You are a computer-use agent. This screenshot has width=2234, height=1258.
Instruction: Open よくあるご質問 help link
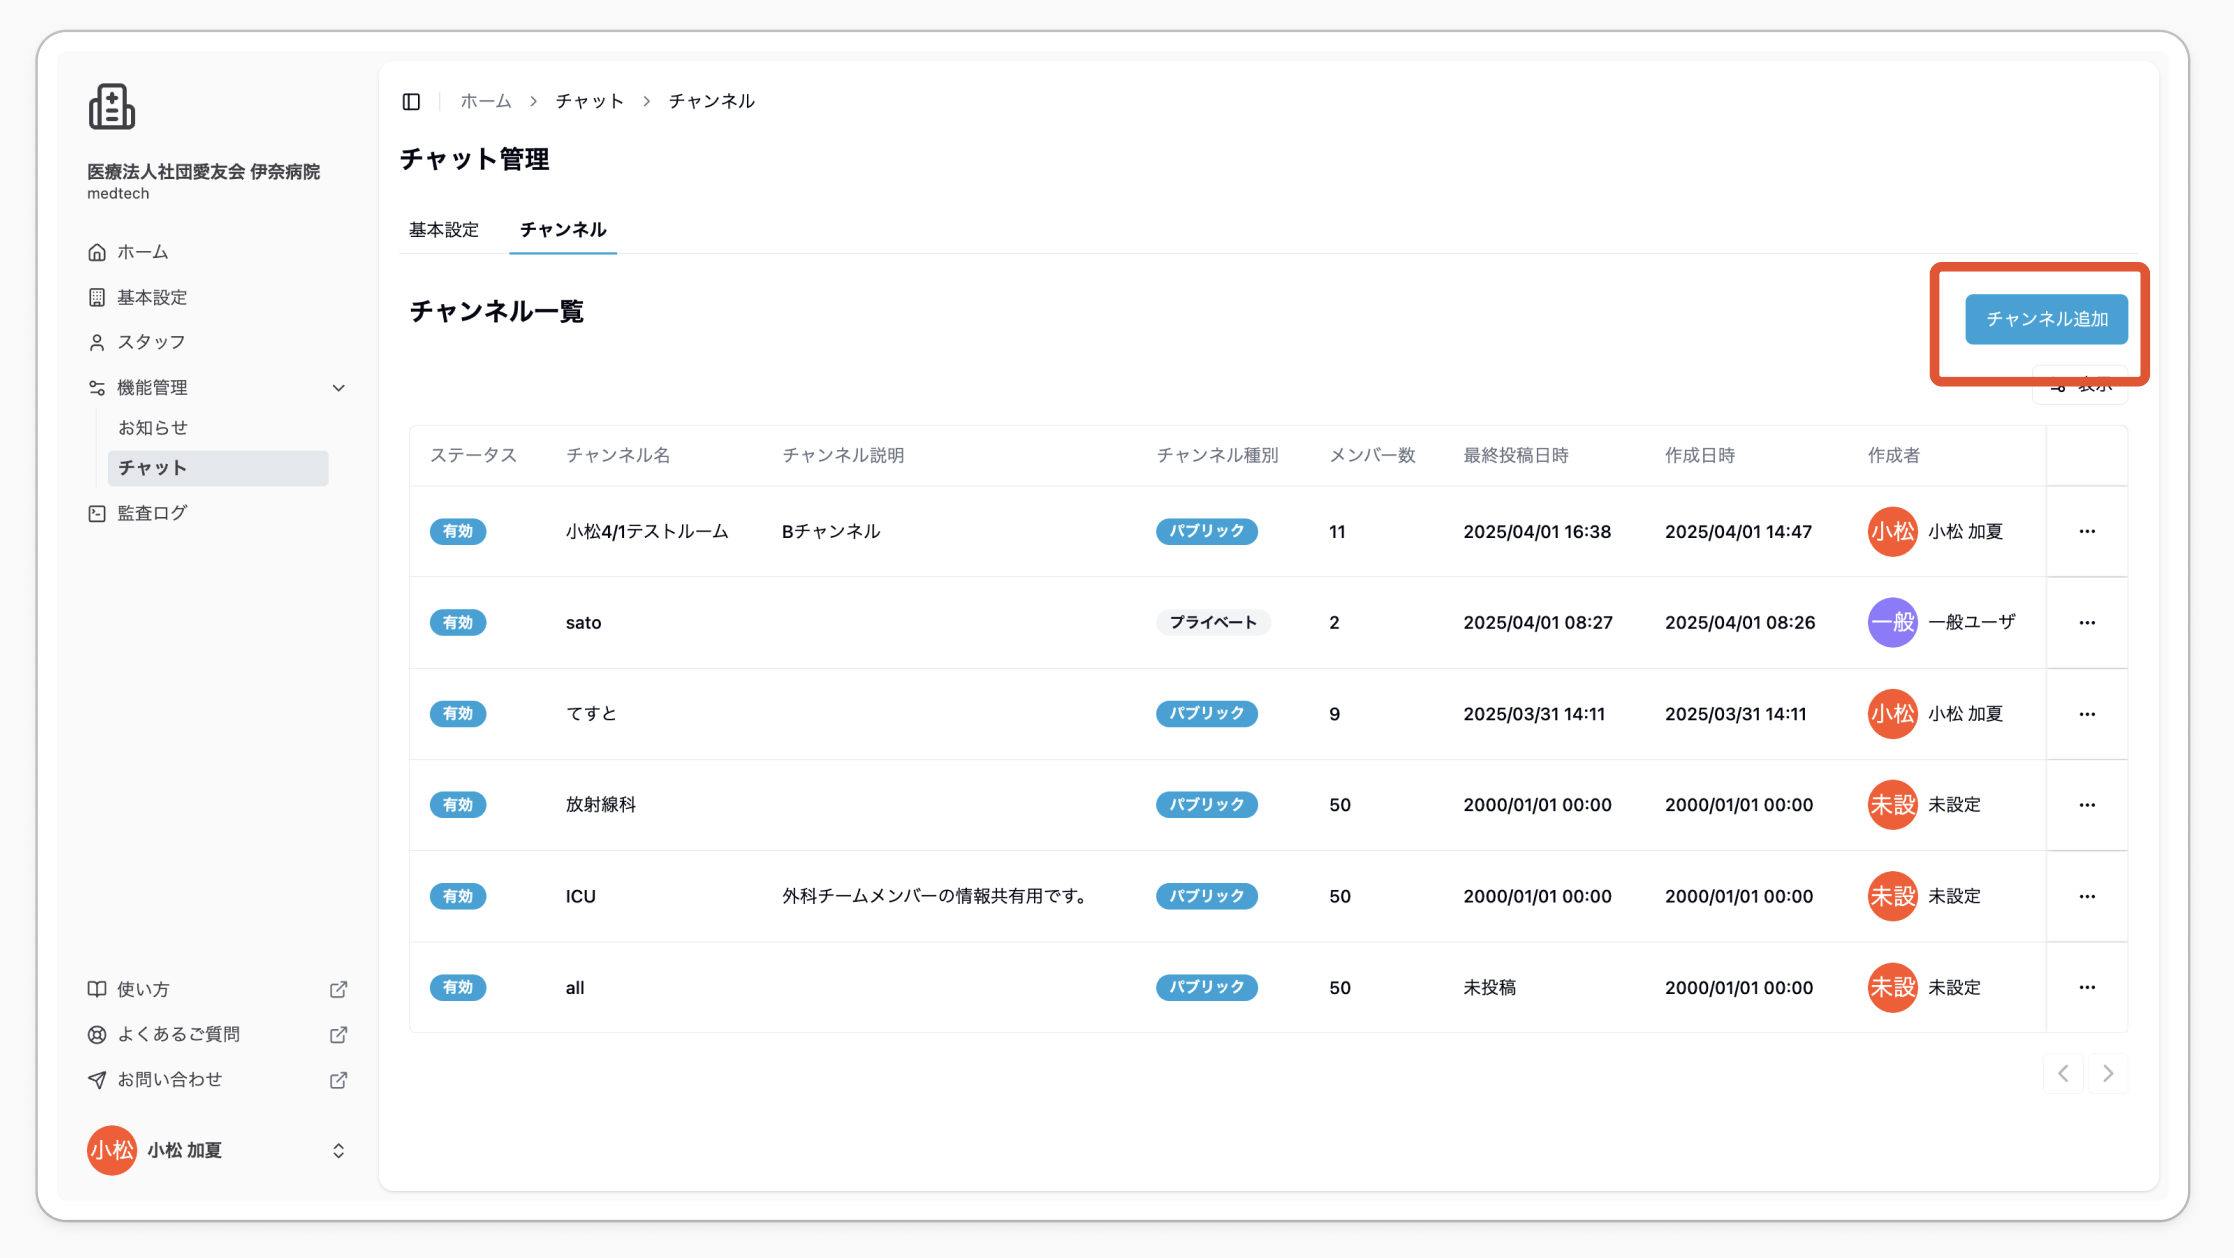[x=217, y=1034]
